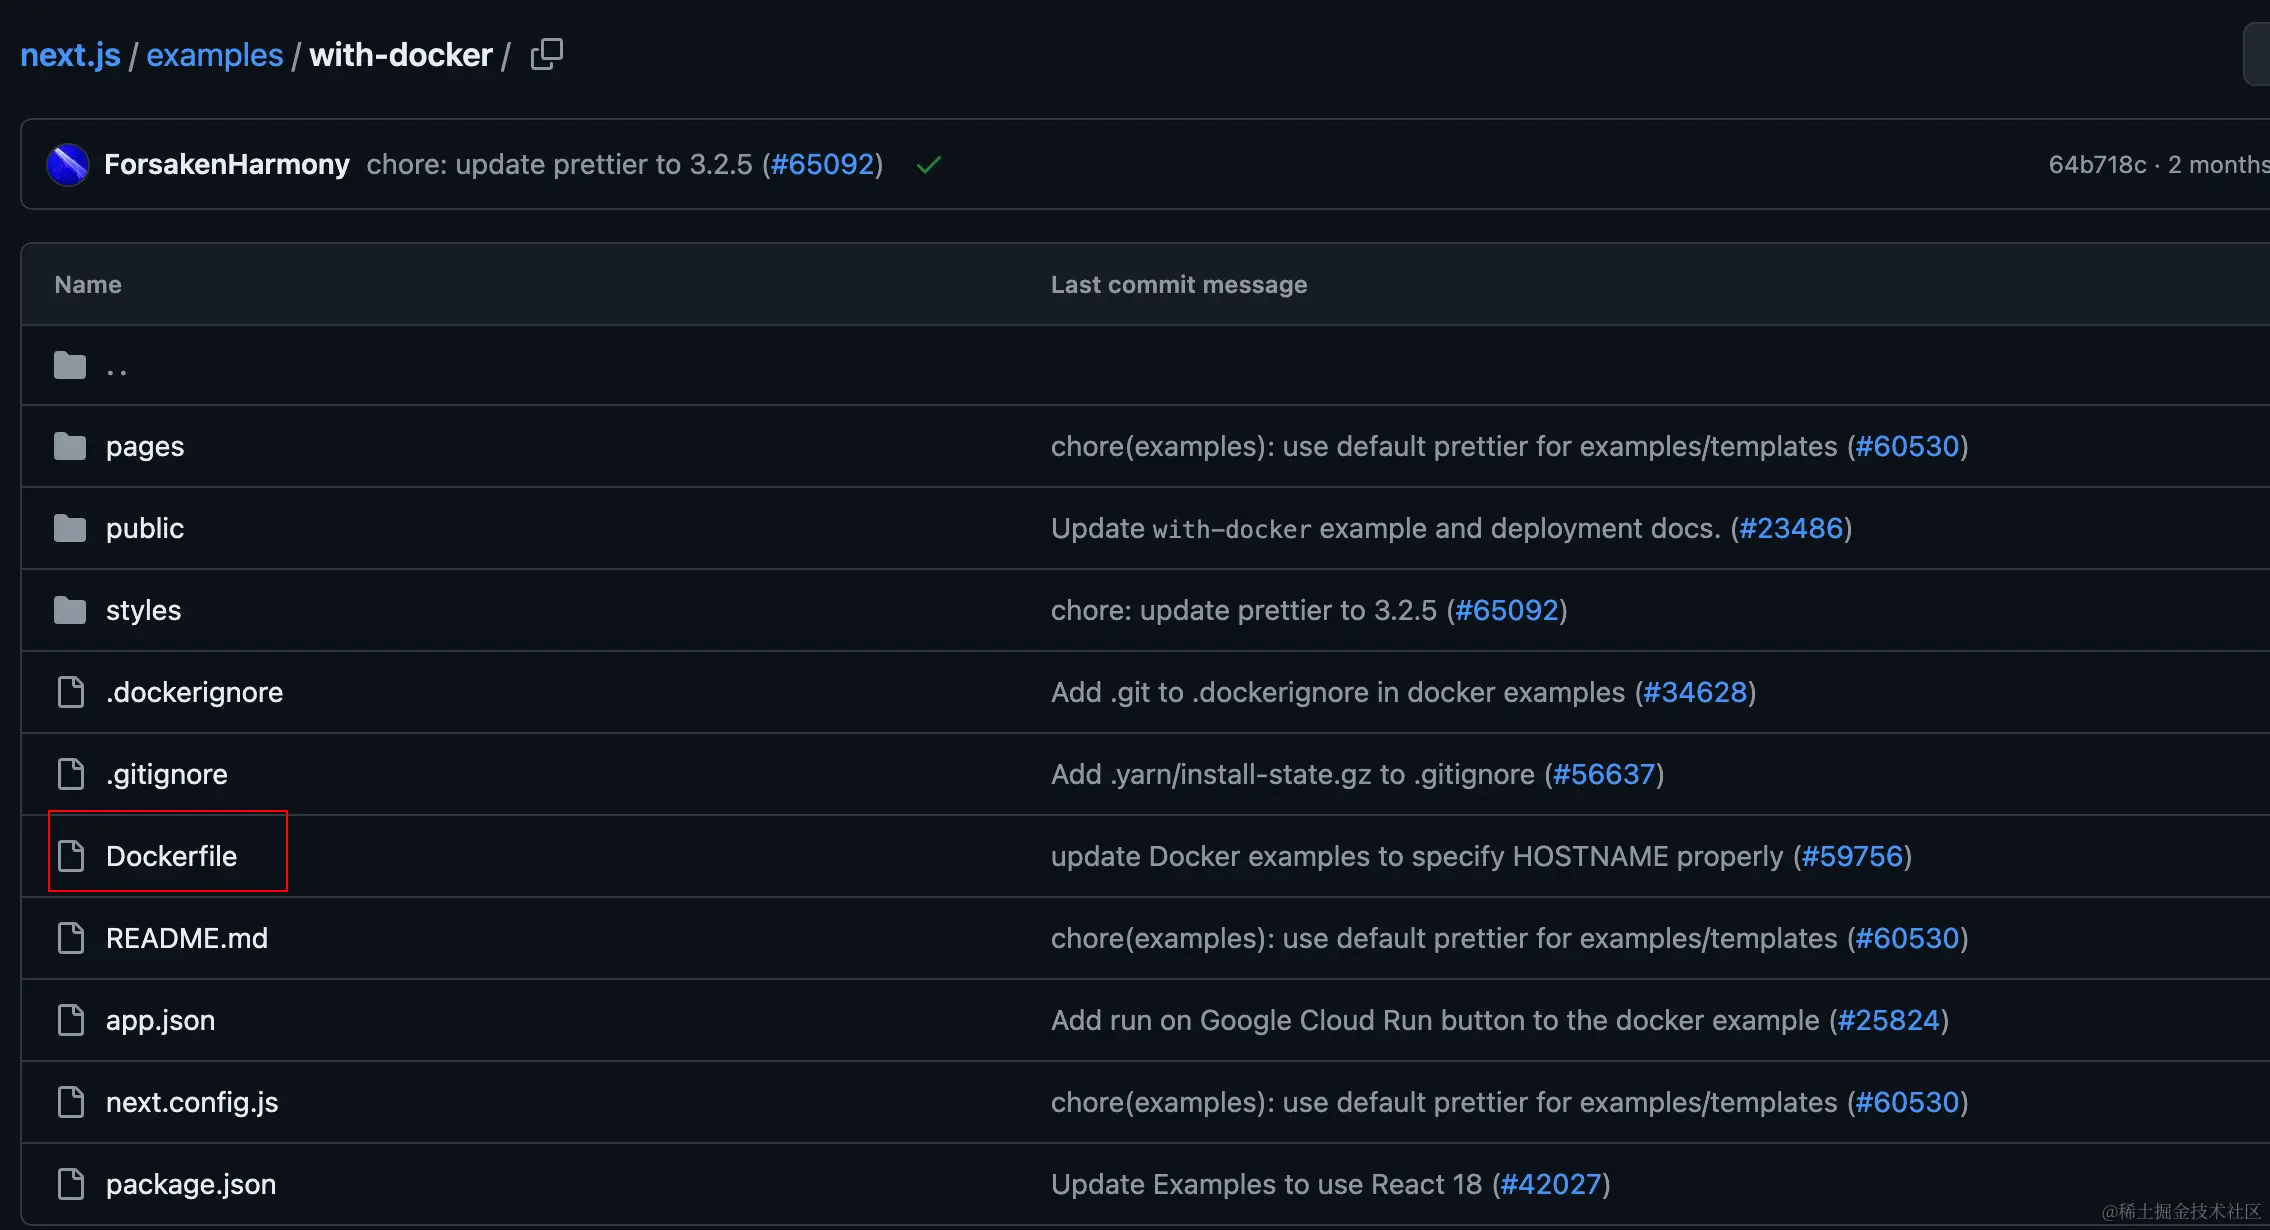
Task: Open commit 'update Docker examples to specify HOSTNAME properly'
Action: (1417, 856)
